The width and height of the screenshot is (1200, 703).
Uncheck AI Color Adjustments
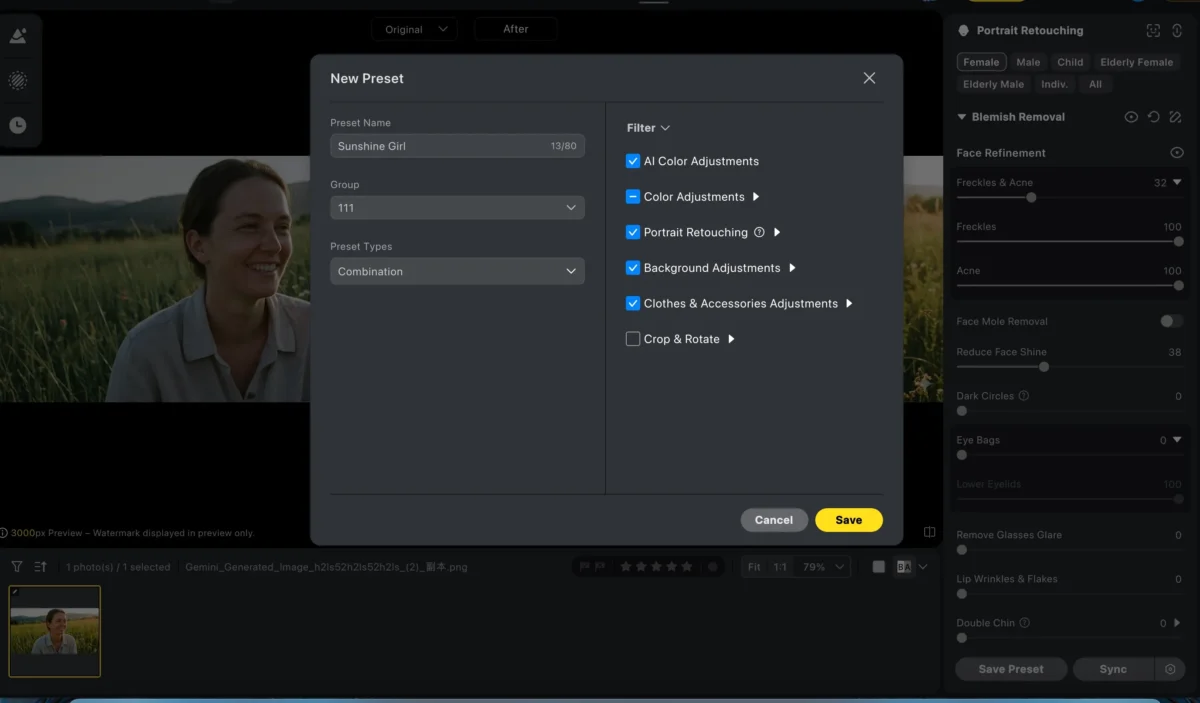pos(633,161)
